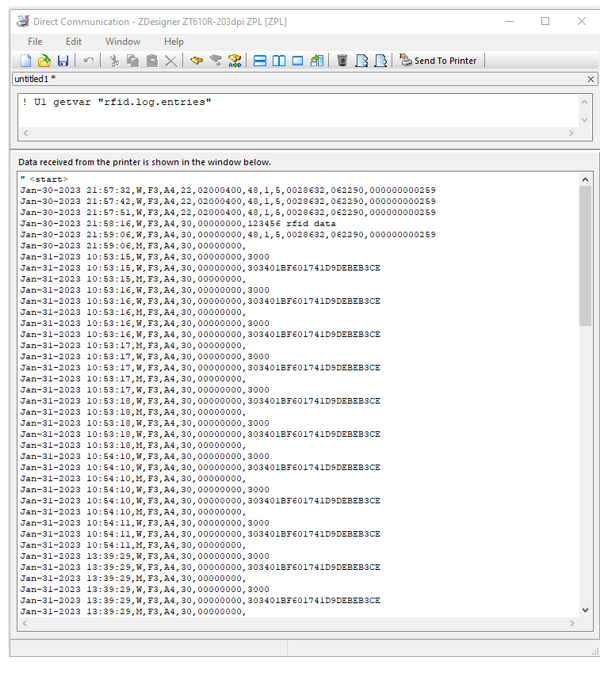This screenshot has width=612, height=674.
Task: Click the right arrow of the command box horizontal scrollbar
Action: click(572, 133)
